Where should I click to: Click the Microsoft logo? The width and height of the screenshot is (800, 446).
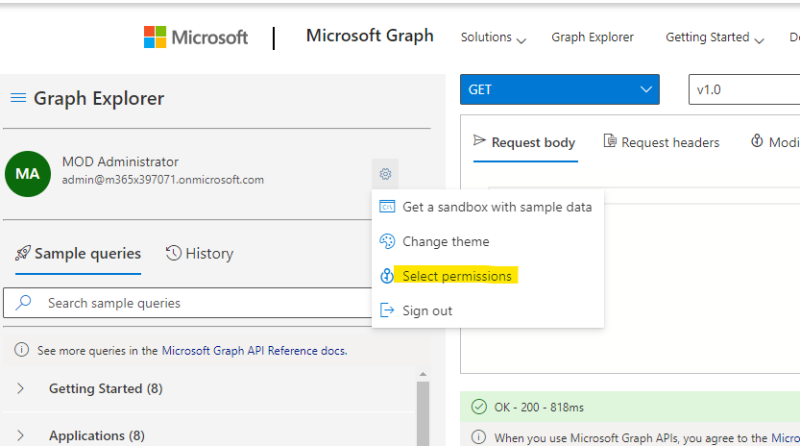(195, 37)
